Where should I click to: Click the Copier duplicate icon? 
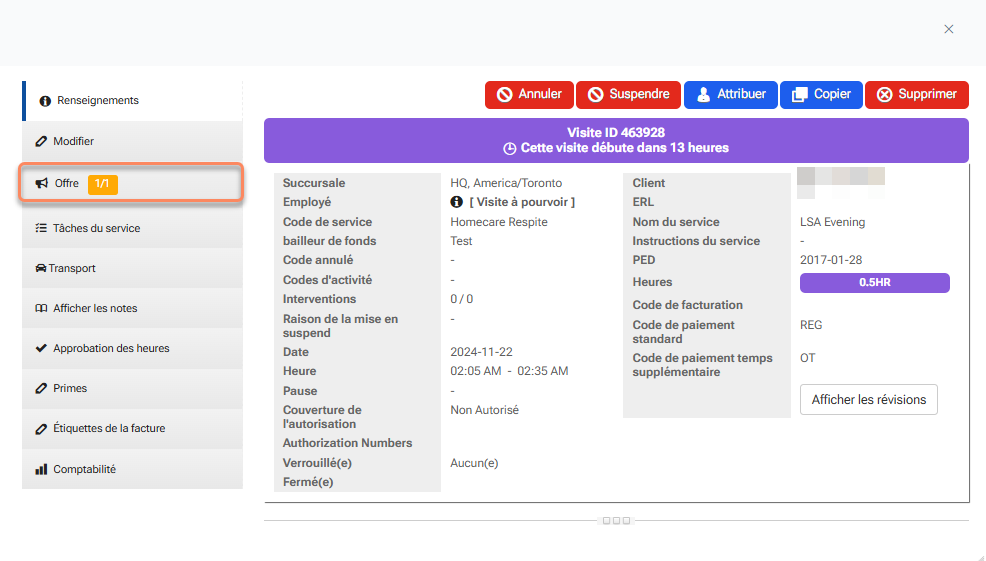coord(799,95)
